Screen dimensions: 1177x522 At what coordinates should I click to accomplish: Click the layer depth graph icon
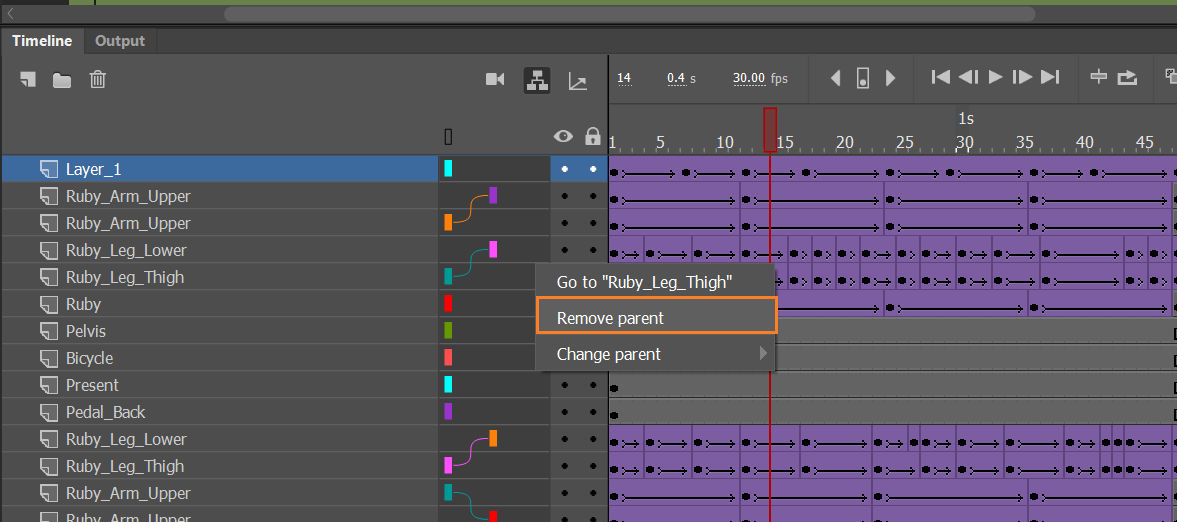point(577,80)
